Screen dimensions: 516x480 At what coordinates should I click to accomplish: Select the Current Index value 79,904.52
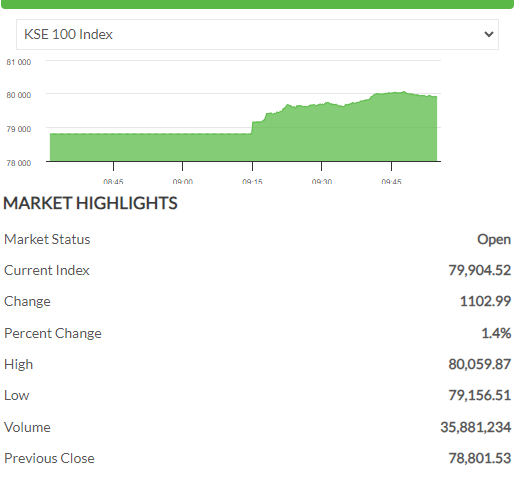pos(479,270)
